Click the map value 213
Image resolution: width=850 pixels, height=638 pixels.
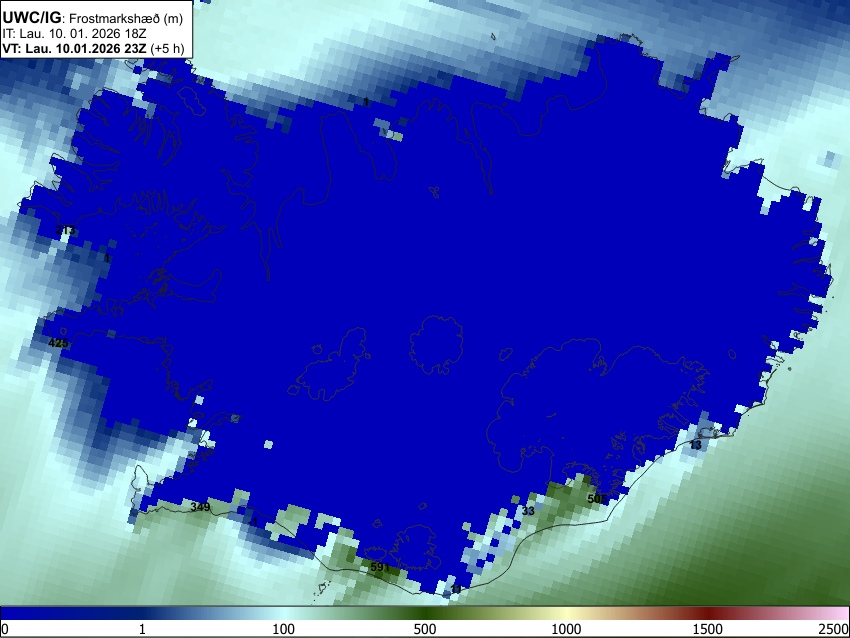(x=66, y=231)
